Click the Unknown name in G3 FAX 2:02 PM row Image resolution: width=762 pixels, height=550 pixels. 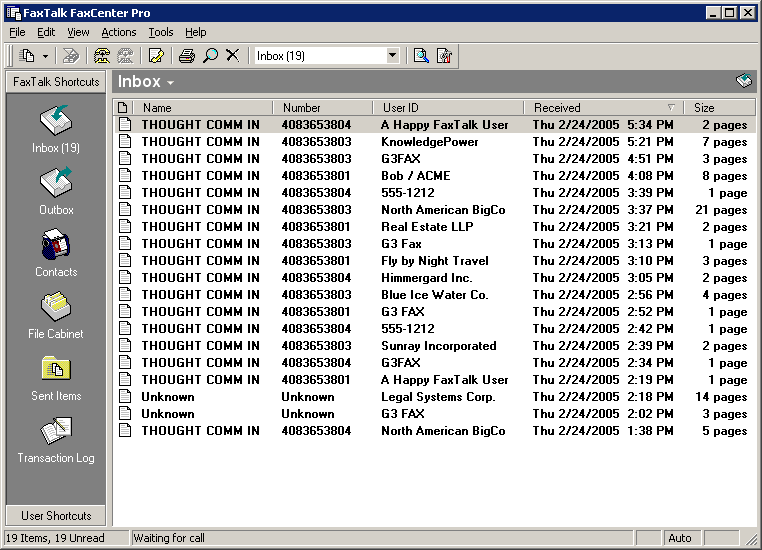[168, 413]
